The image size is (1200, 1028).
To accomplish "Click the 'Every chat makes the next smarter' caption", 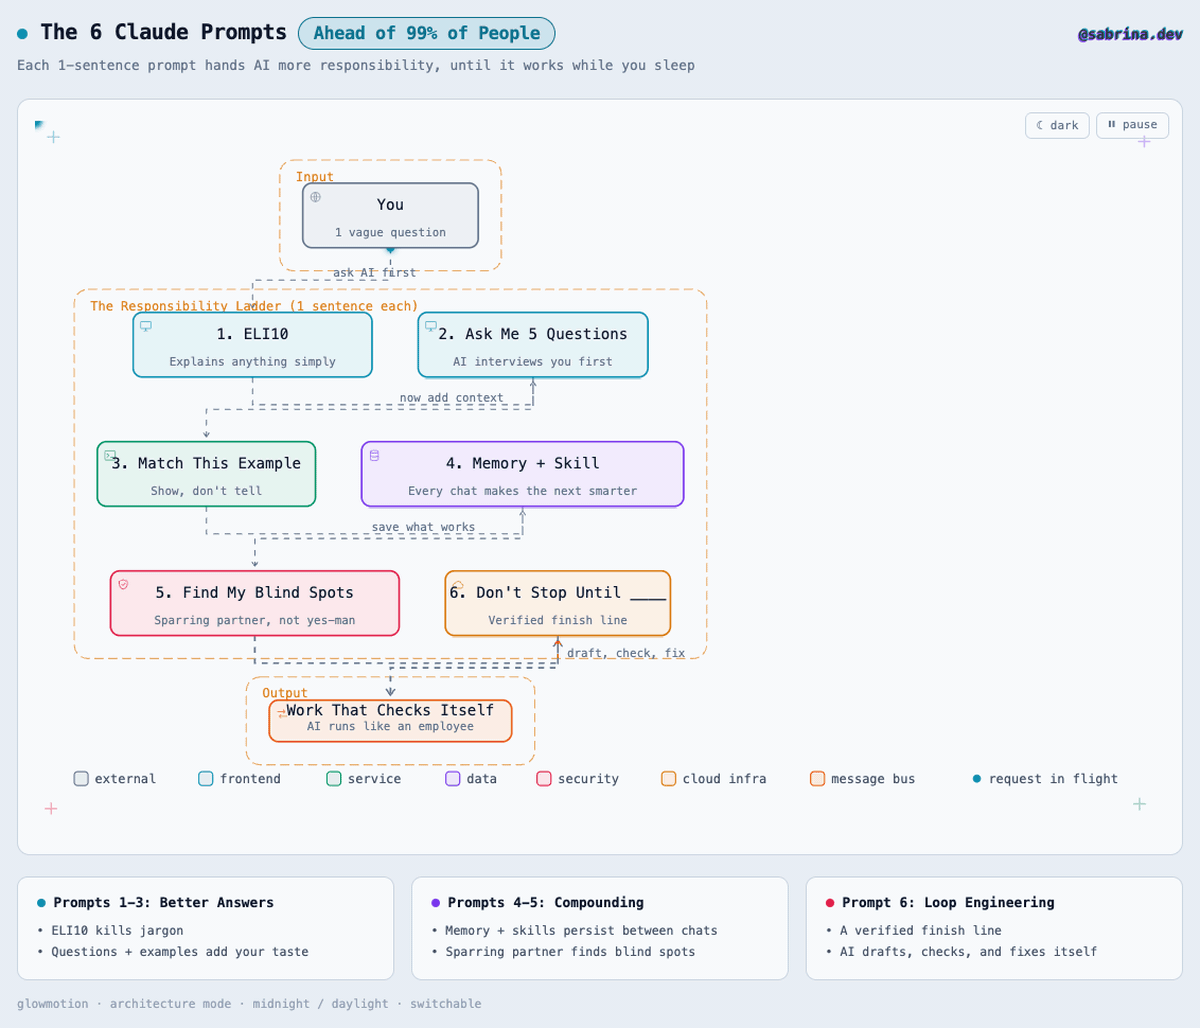I will [522, 491].
